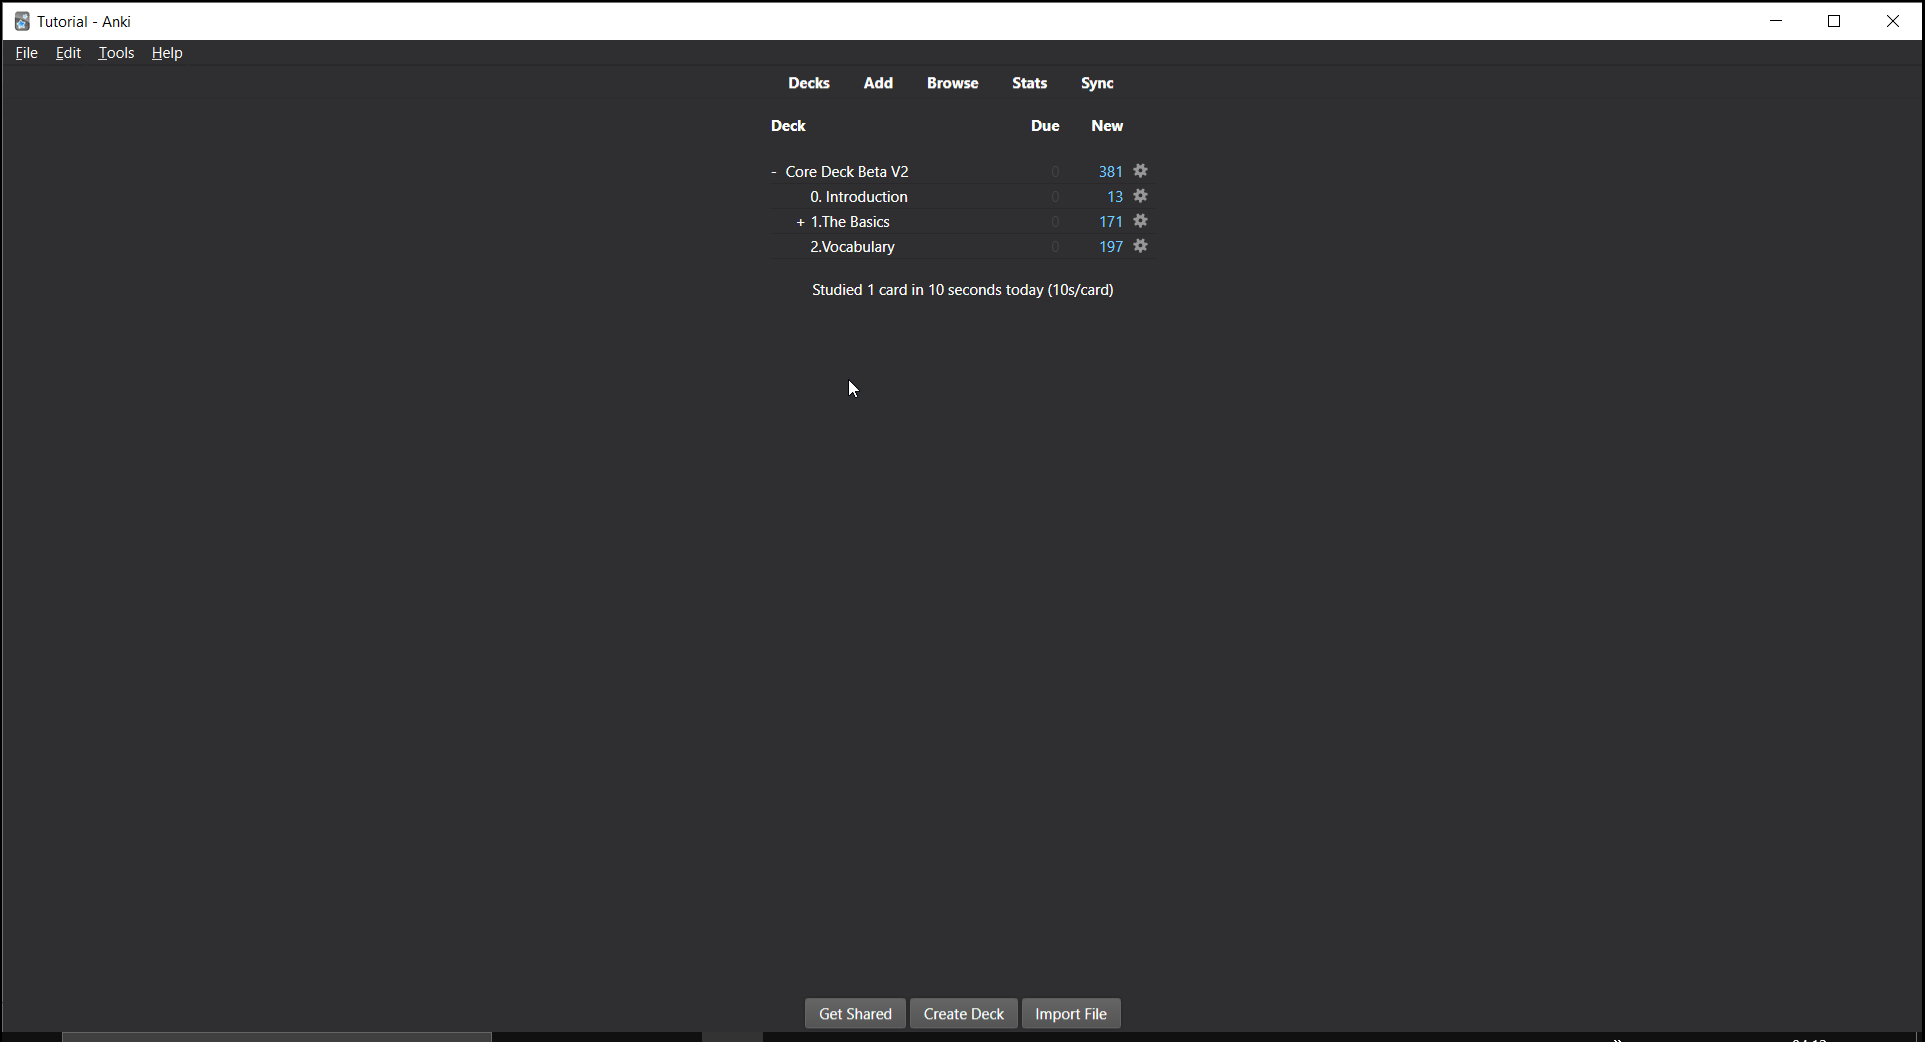Open the 1.The Basics deck
This screenshot has height=1042, width=1925.
click(850, 222)
